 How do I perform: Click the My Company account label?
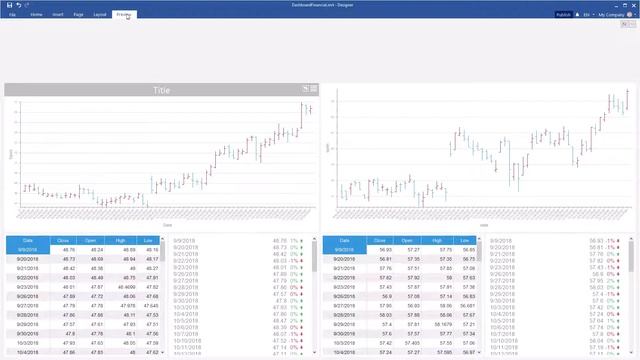point(611,14)
